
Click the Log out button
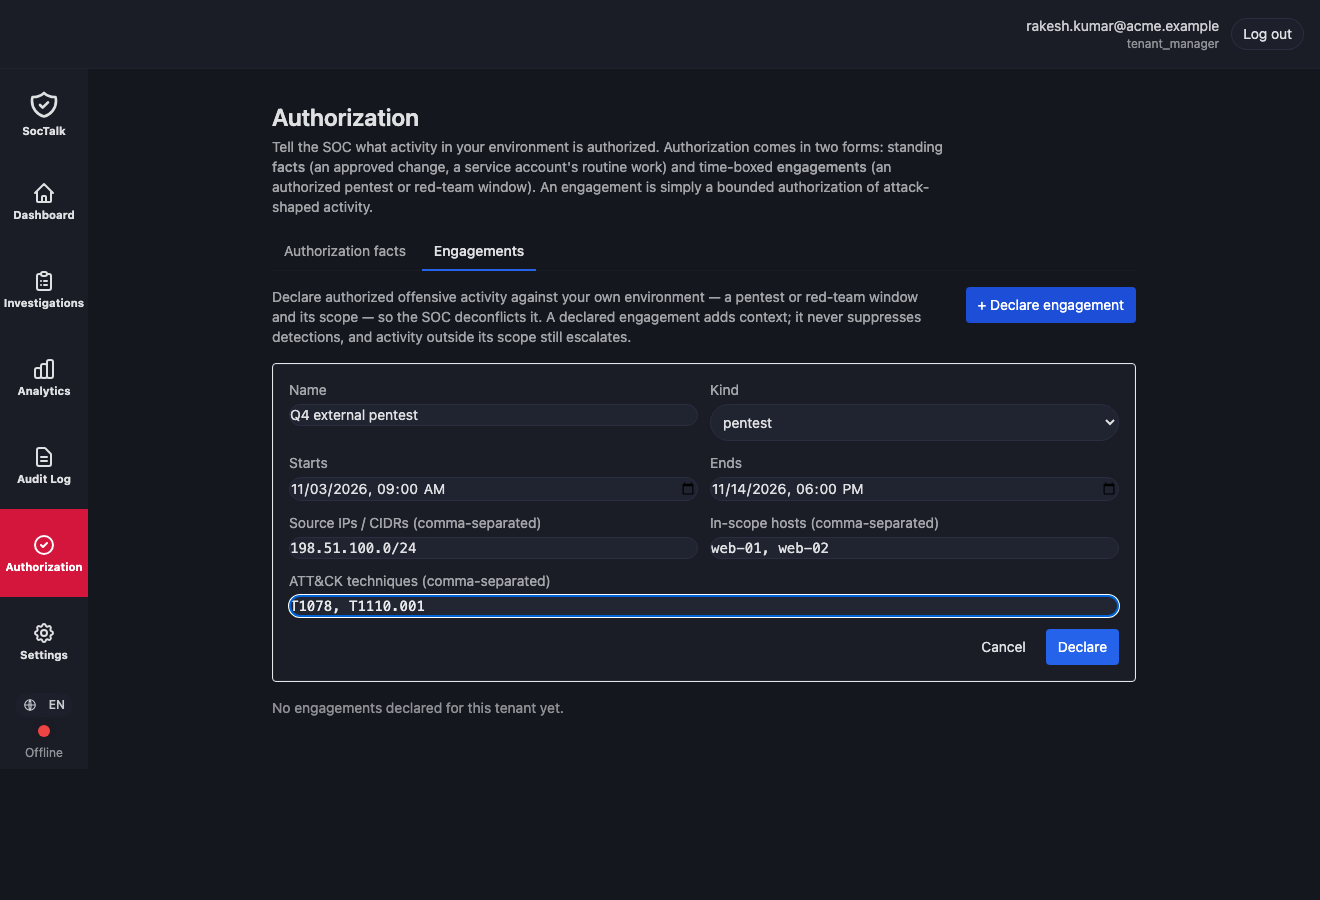[1267, 34]
